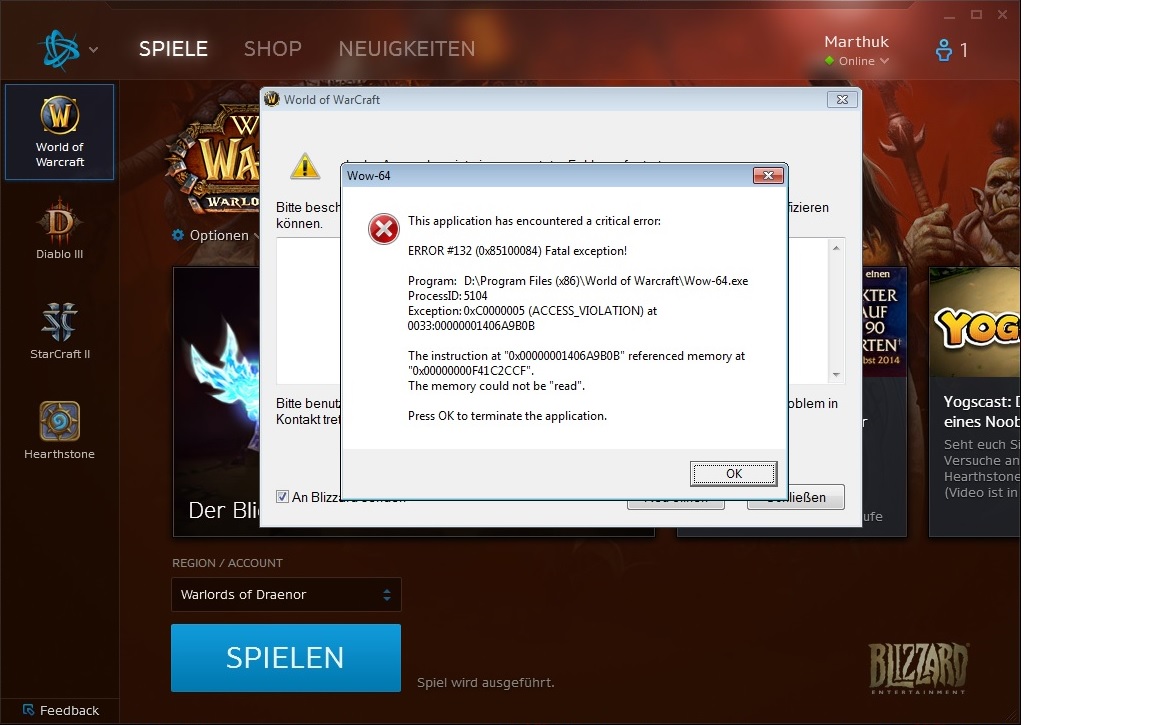1152x725 pixels.
Task: Click the ProcessID: 5104 line
Action: click(447, 296)
